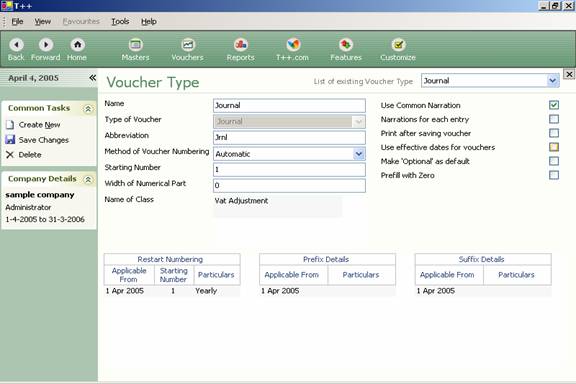Open the File menu
Image resolution: width=576 pixels, height=384 pixels.
[x=17, y=21]
